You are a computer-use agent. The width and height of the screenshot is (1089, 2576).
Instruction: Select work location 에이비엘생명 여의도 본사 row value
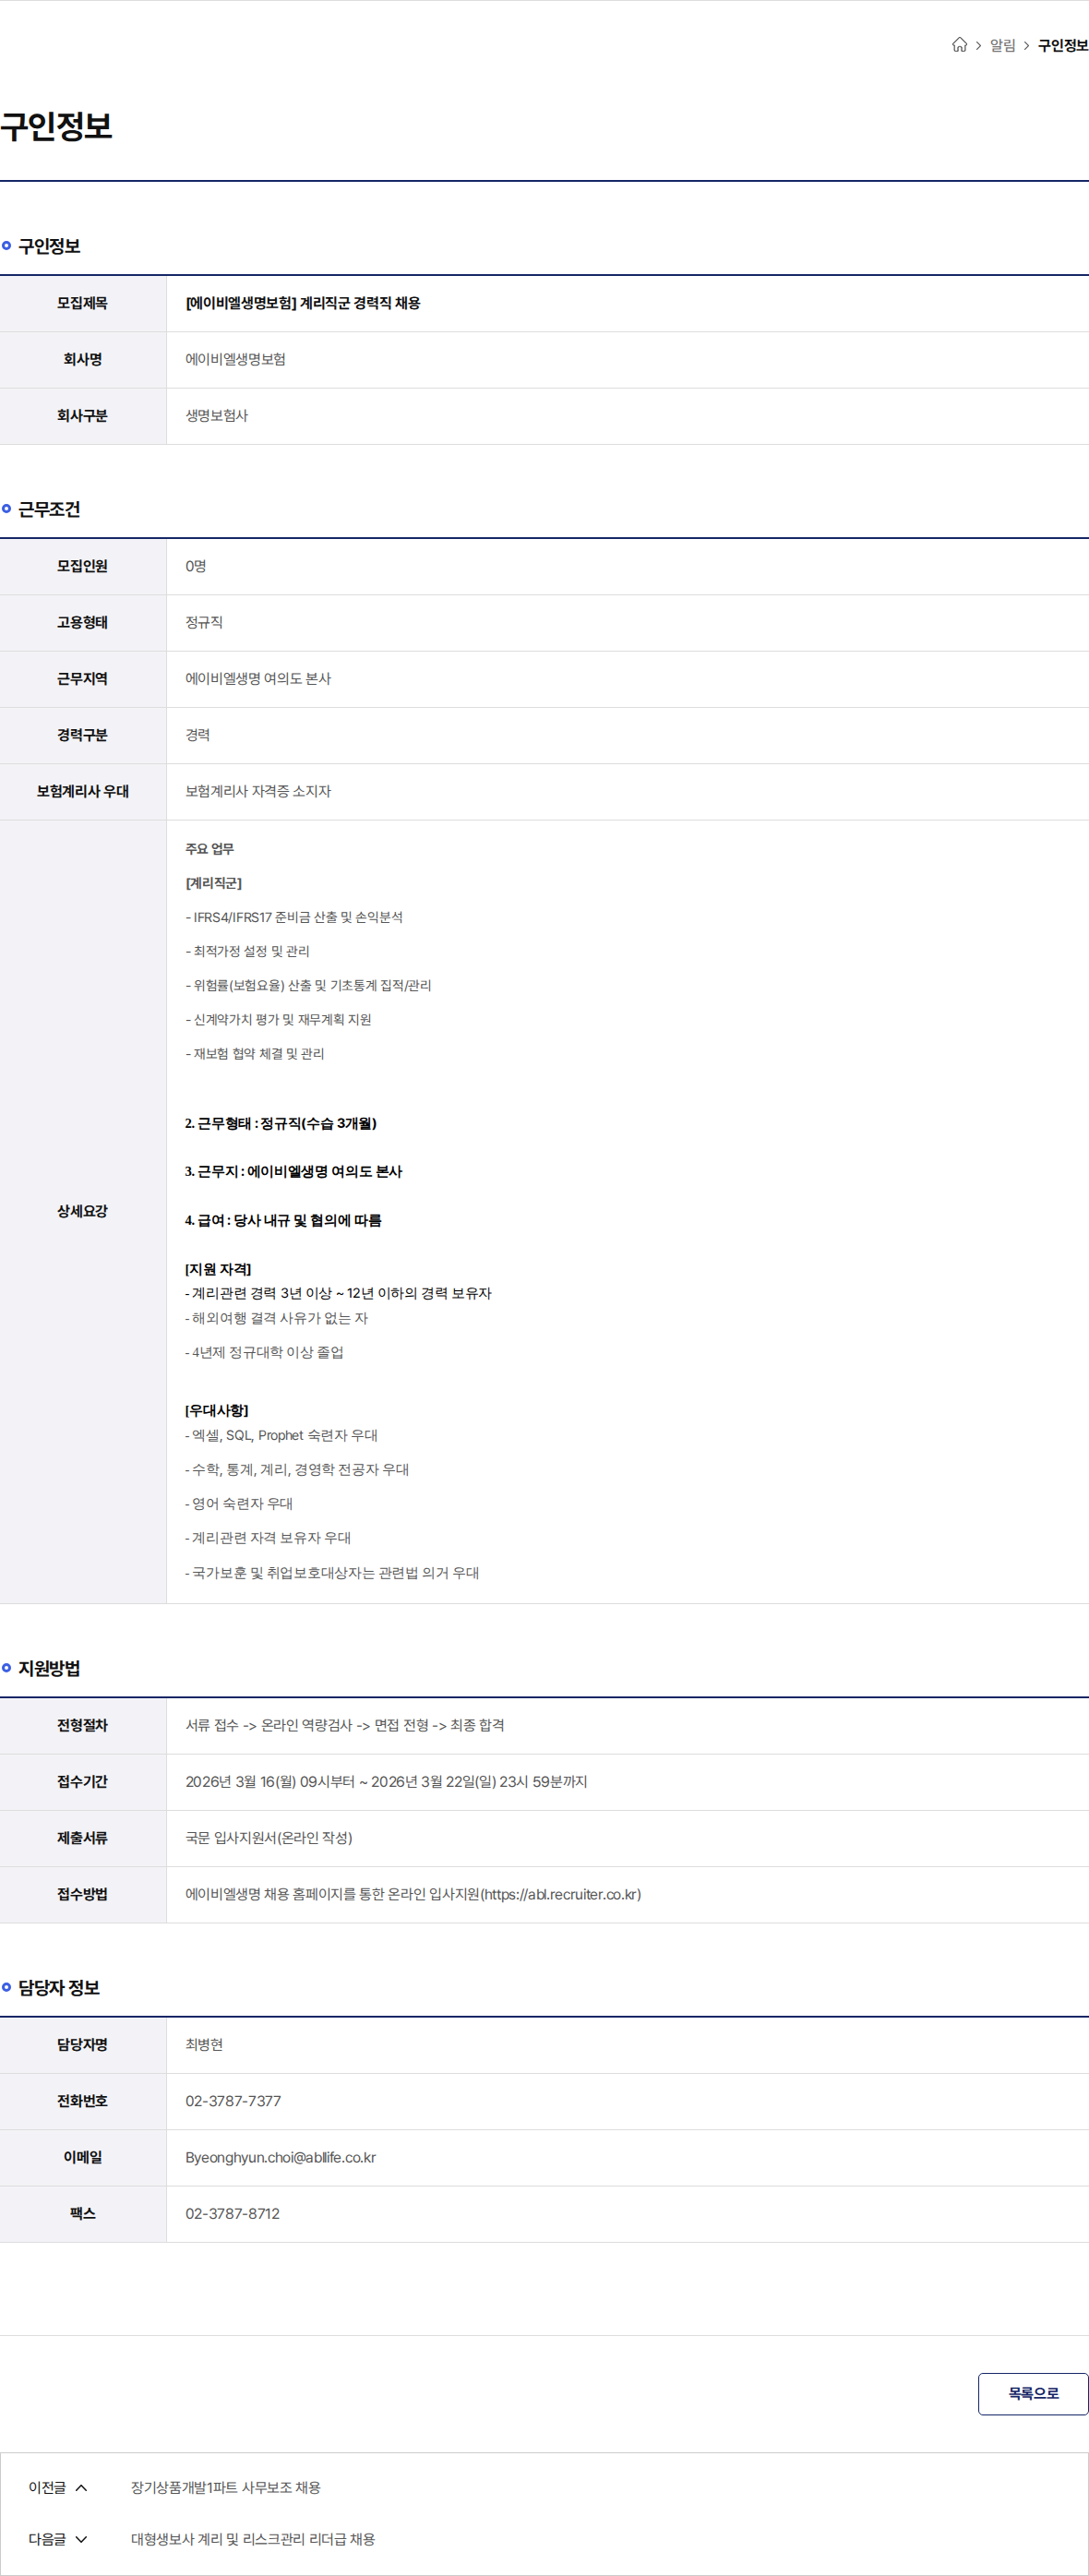pos(258,678)
